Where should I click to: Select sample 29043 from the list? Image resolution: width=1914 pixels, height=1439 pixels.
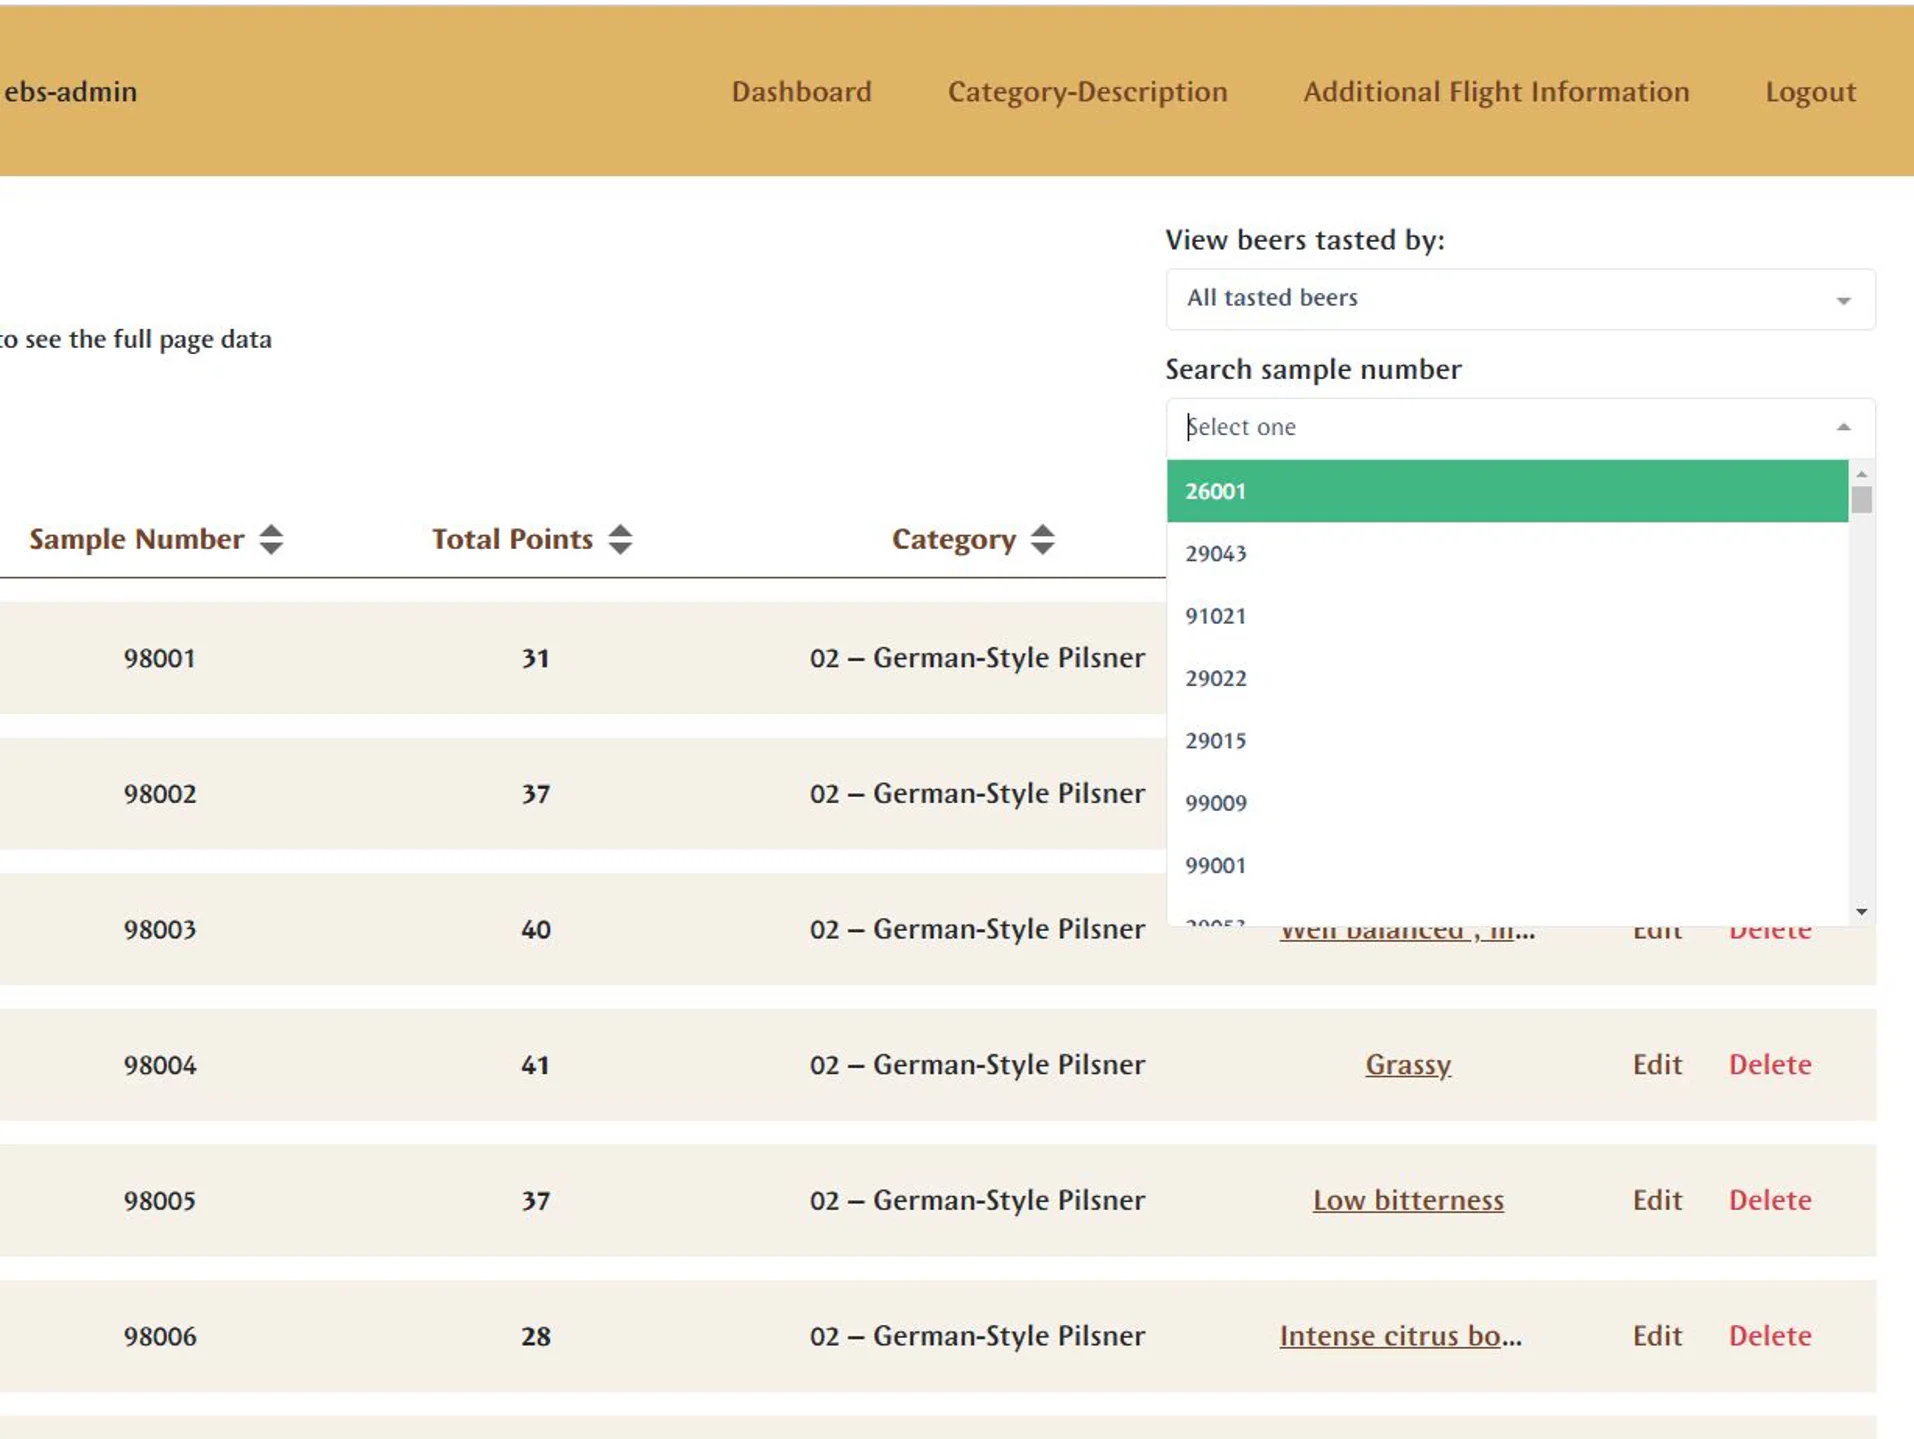point(1507,553)
